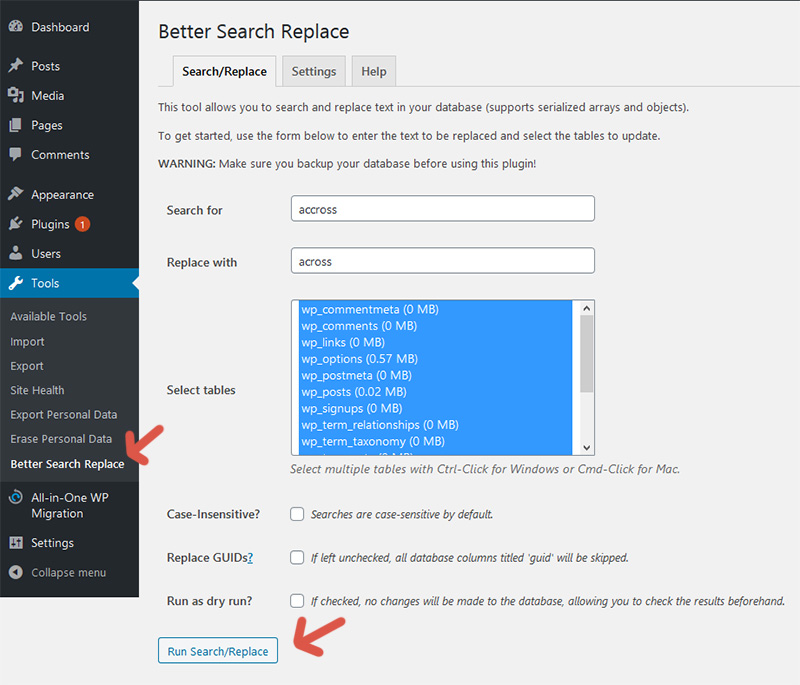Switch to the Search/Replace tab
This screenshot has width=800, height=685.
[x=224, y=71]
